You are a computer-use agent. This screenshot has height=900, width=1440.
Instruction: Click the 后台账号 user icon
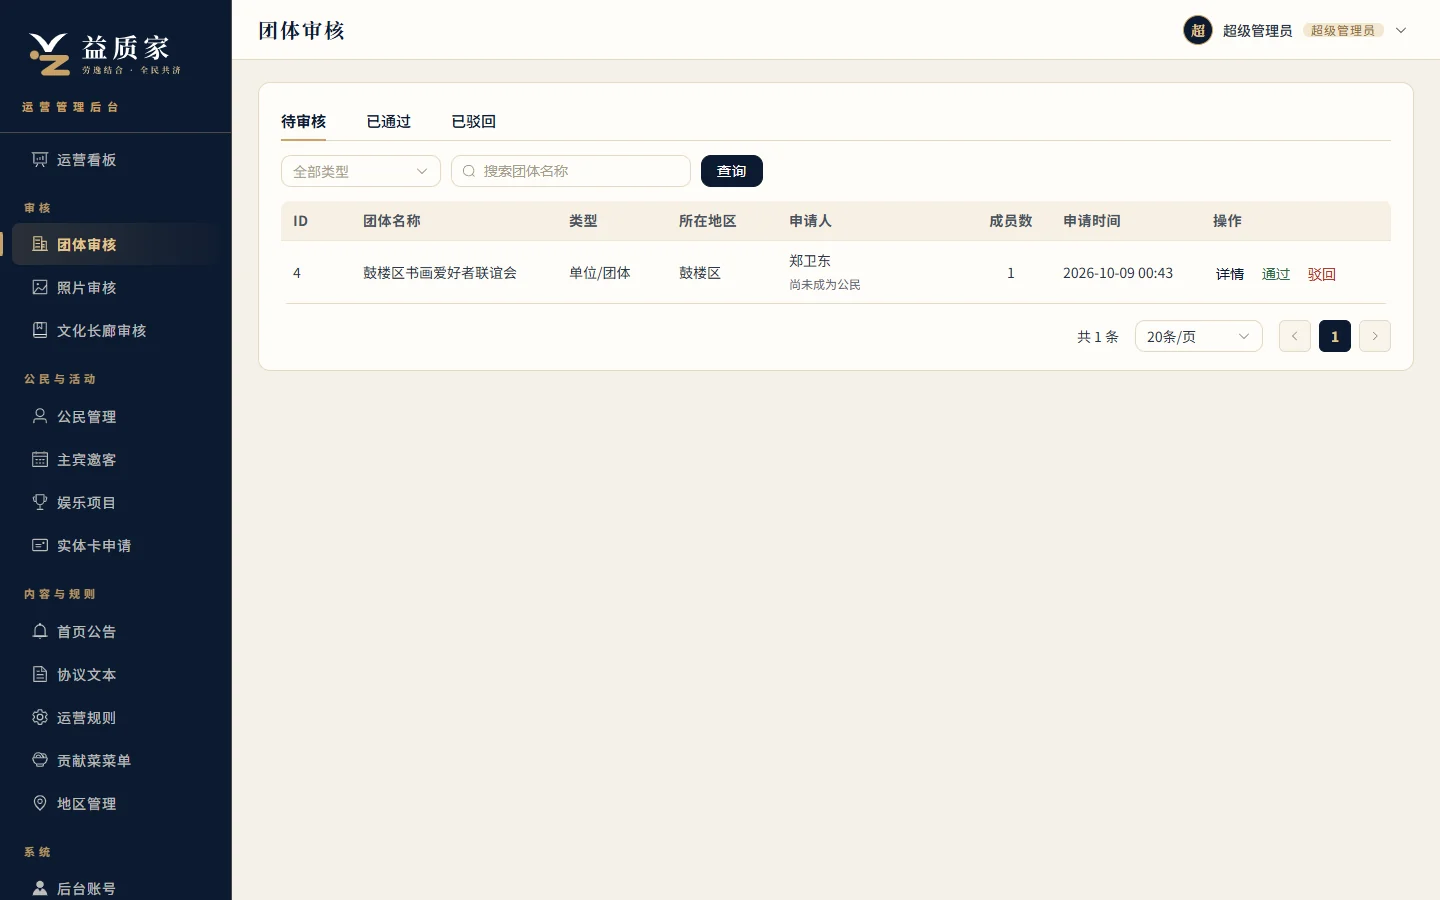(40, 889)
